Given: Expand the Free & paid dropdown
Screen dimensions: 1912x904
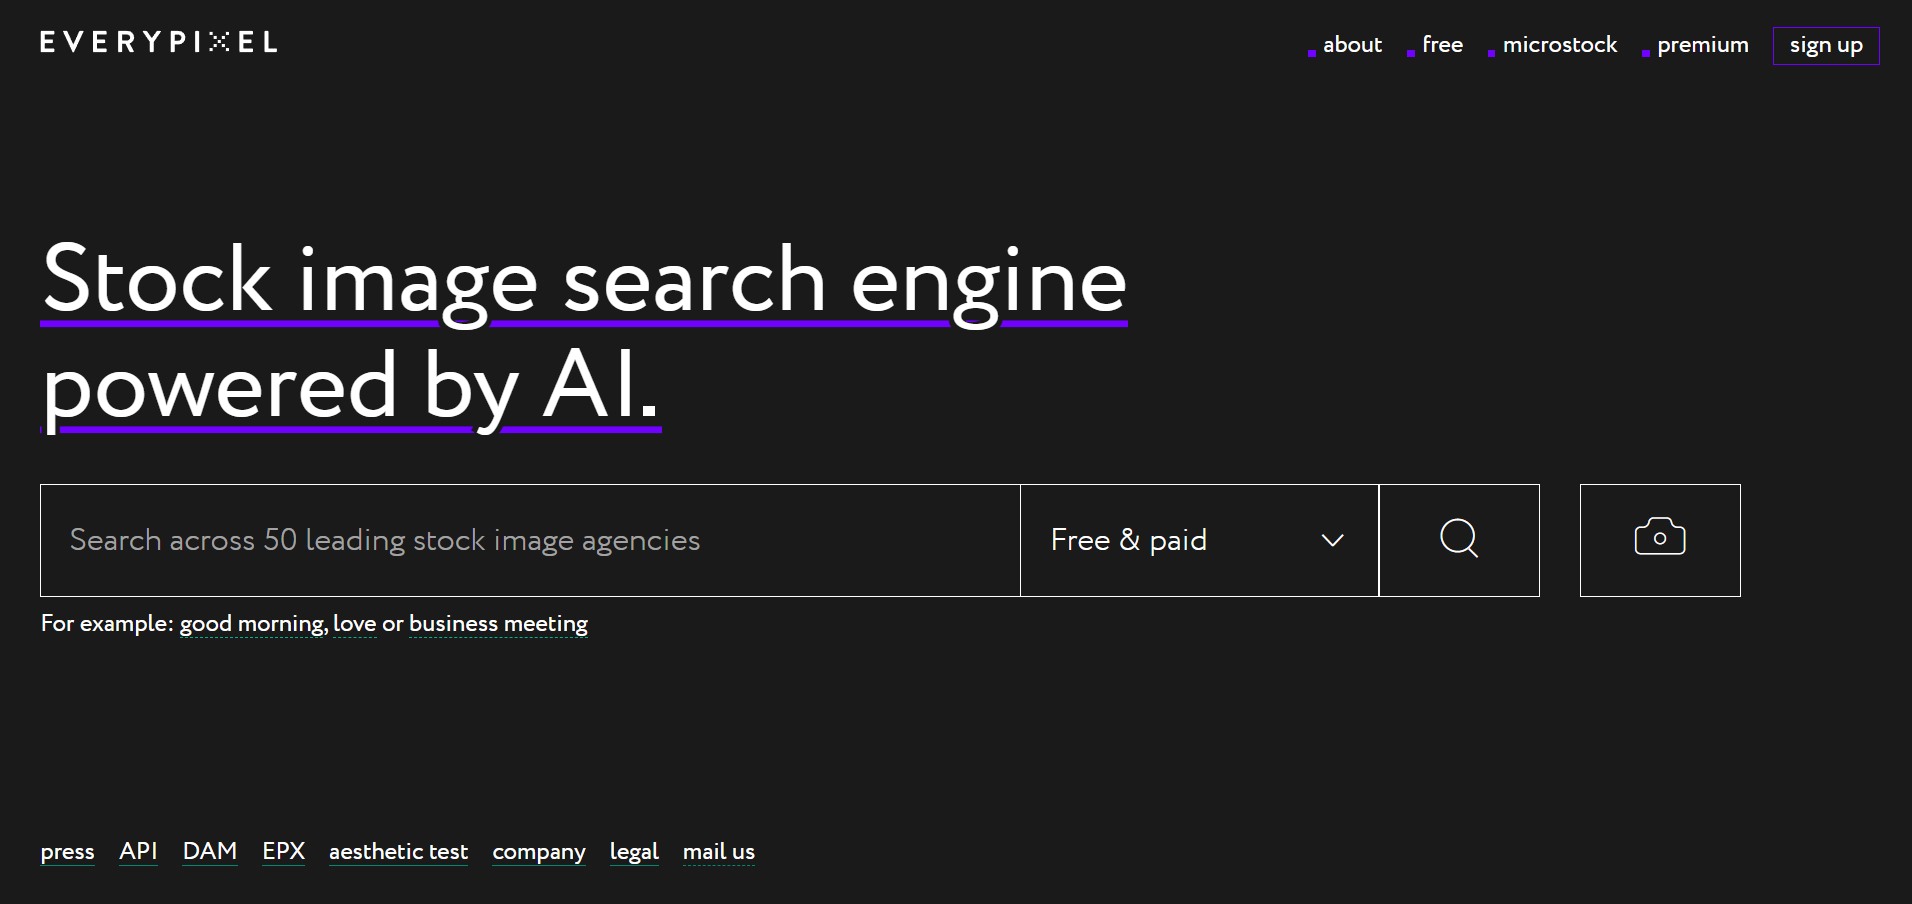Looking at the screenshot, I should click(1199, 540).
